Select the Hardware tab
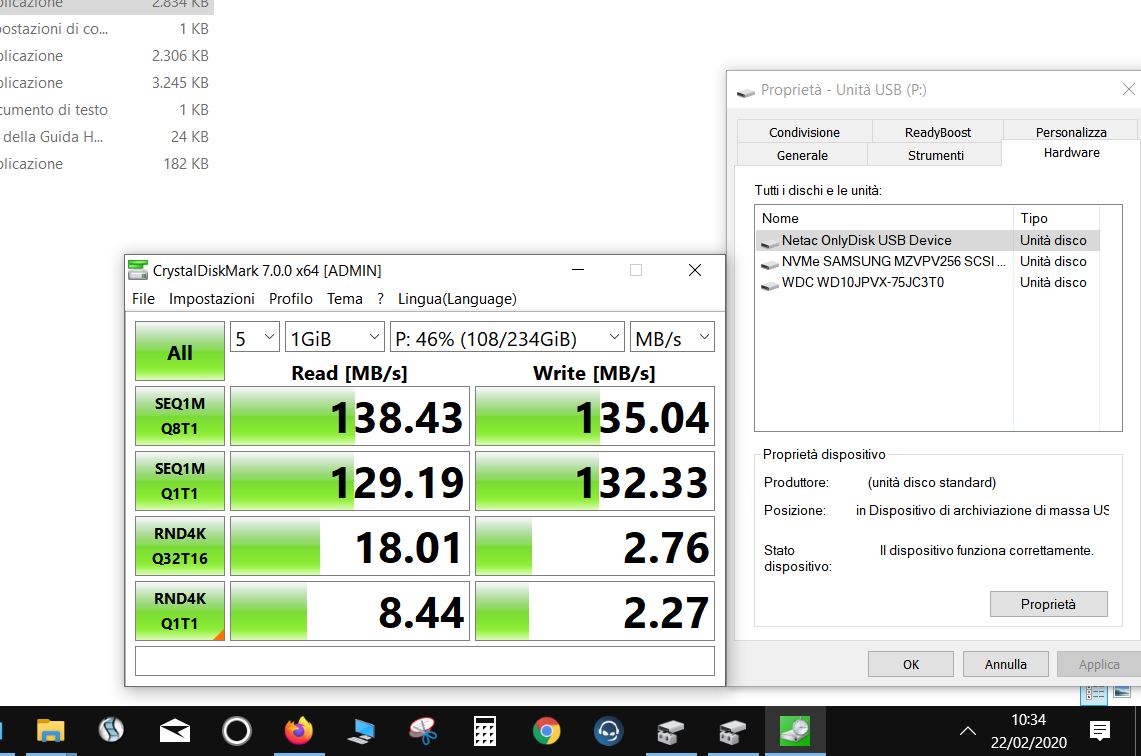 click(x=1071, y=153)
